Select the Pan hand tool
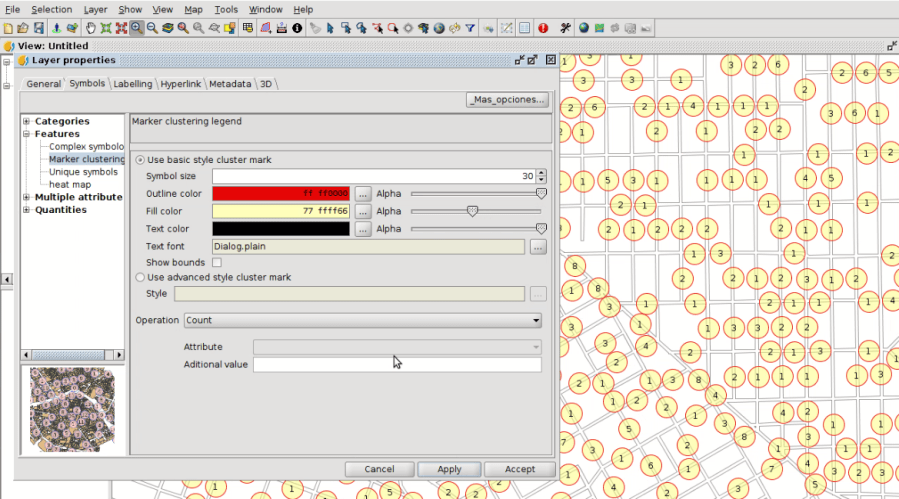 (90, 28)
